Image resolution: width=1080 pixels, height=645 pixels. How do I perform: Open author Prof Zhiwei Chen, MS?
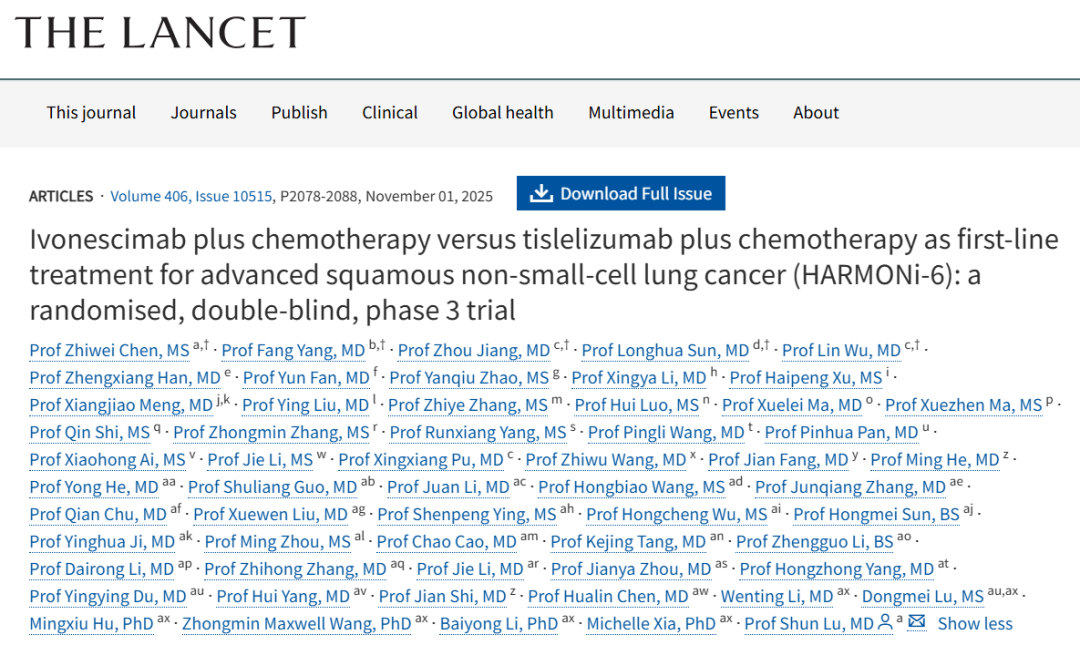[109, 351]
